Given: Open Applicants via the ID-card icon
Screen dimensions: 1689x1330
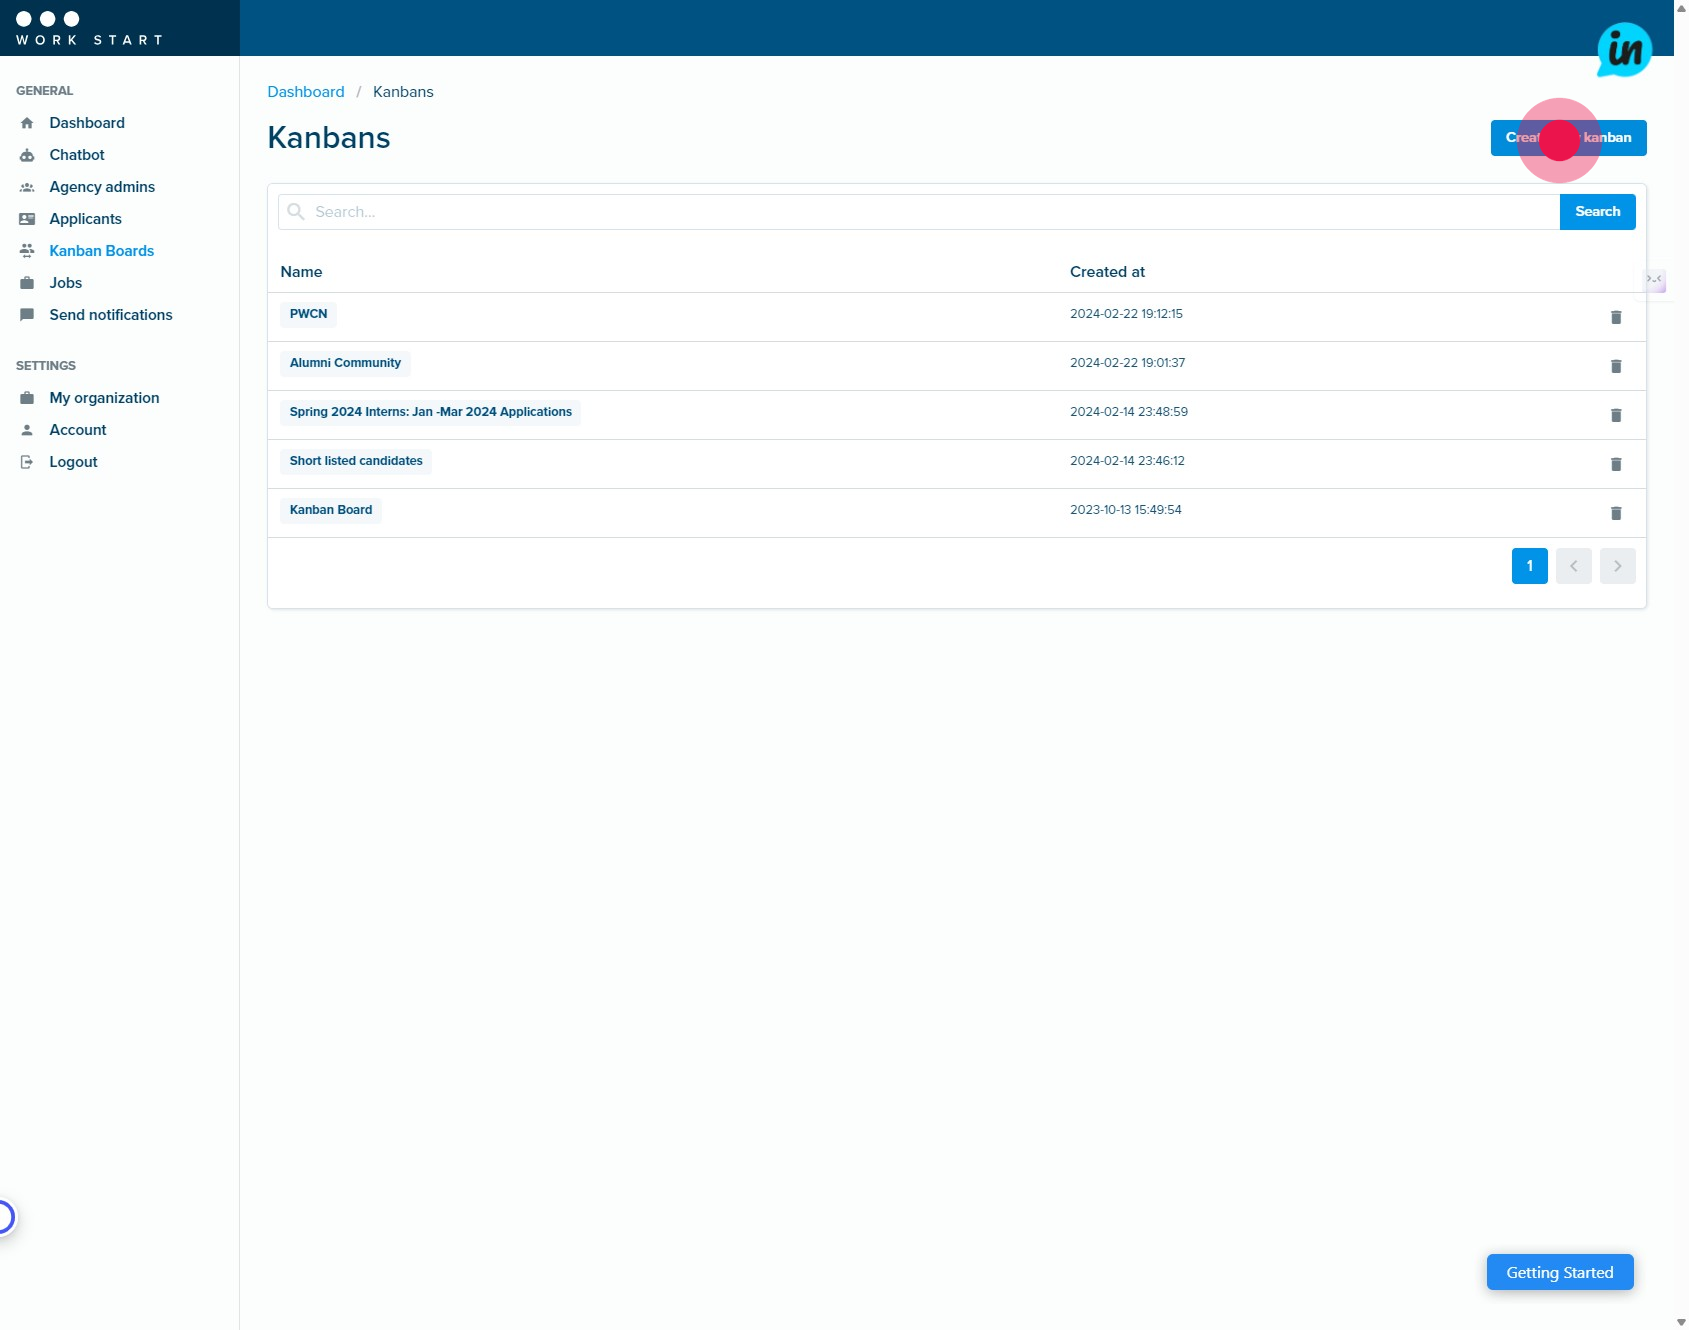Looking at the screenshot, I should point(26,219).
